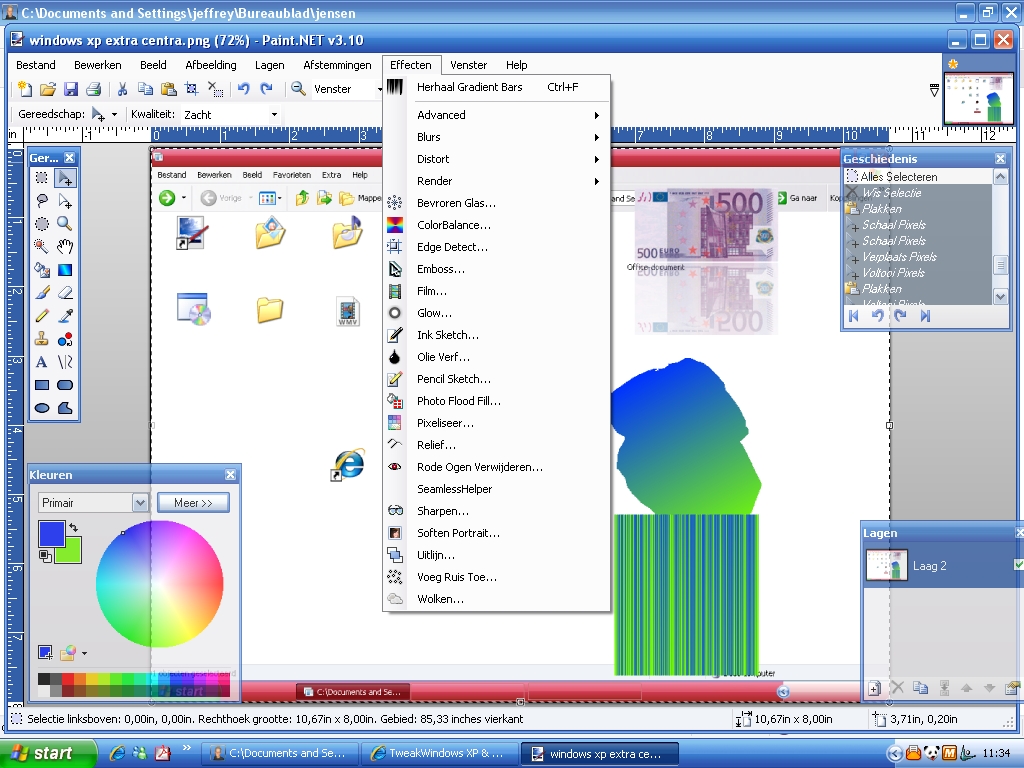Click the Zoom Out magnifier in toolbar
The image size is (1024, 768).
[x=298, y=89]
